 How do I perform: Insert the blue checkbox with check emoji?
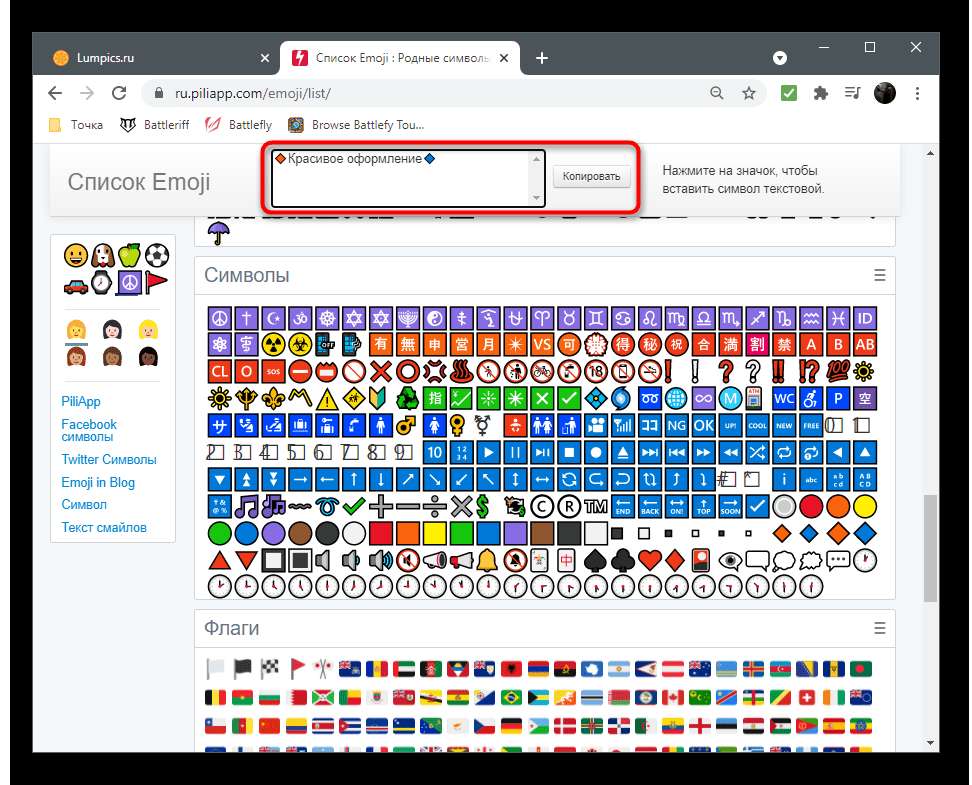(758, 506)
